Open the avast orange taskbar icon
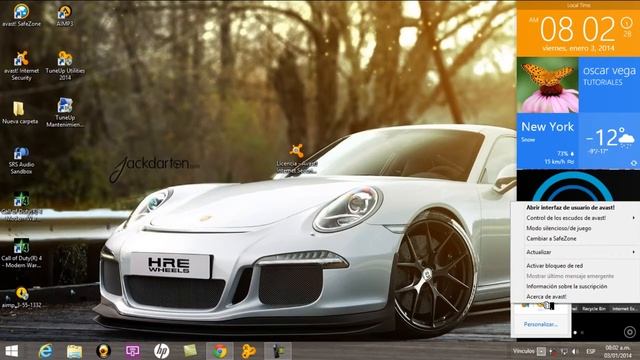Screen dimensions: 640x360 click(x=248, y=351)
